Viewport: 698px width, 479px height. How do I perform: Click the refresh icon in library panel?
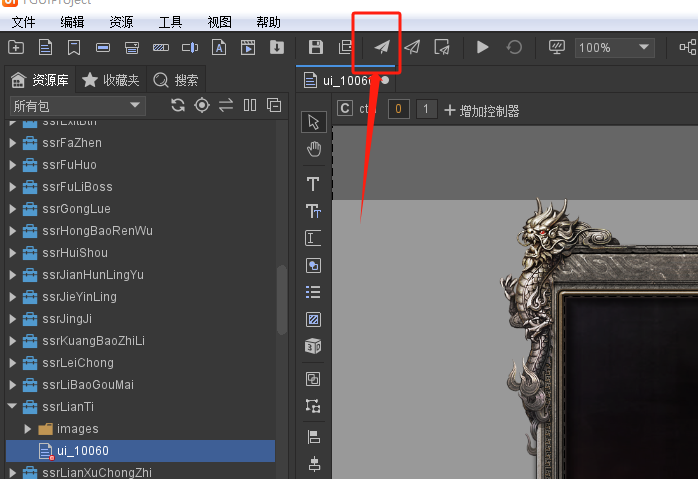[178, 106]
